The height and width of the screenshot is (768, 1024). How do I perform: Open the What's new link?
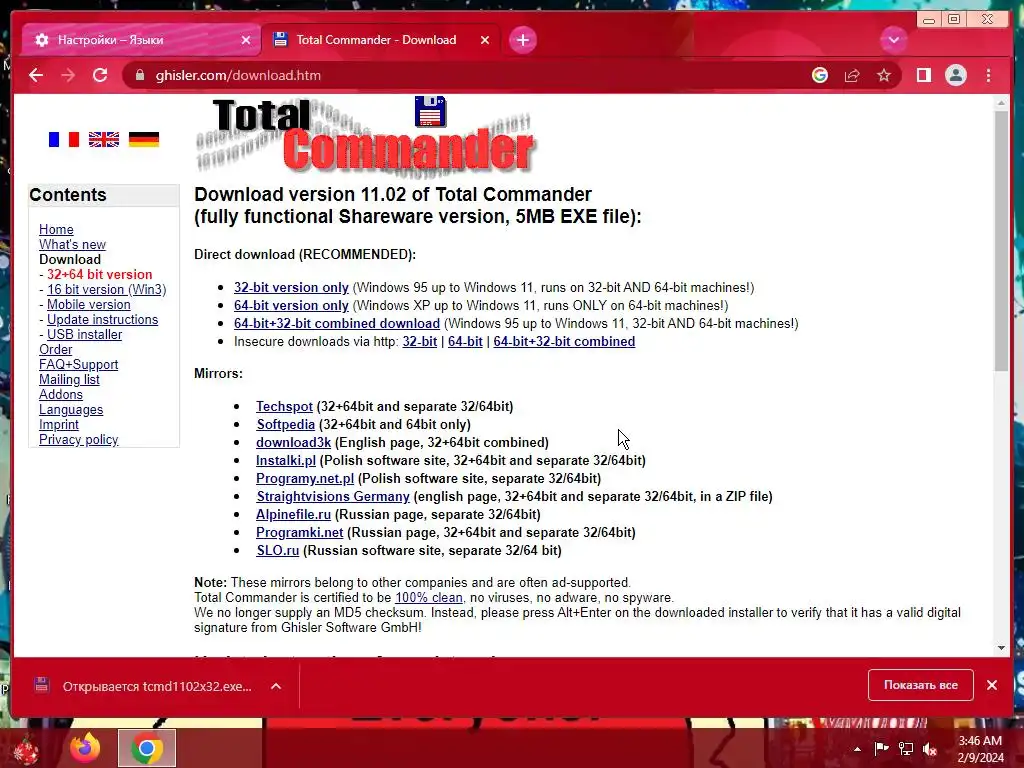72,244
